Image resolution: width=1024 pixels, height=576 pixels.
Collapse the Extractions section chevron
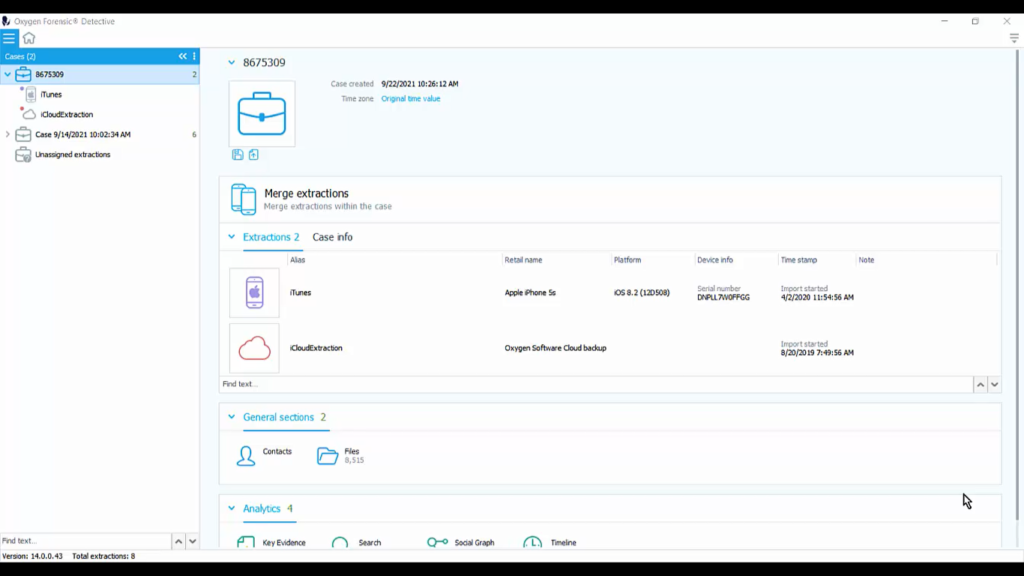click(231, 237)
